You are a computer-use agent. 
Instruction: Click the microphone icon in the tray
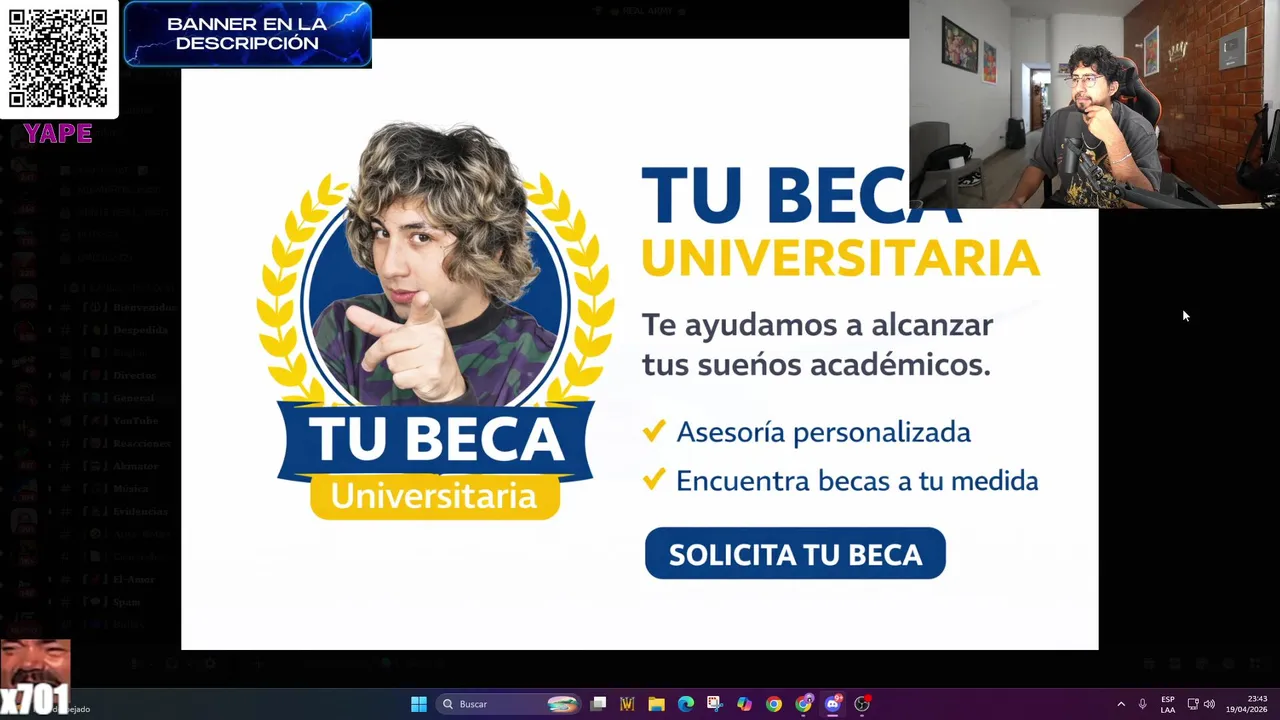pyautogui.click(x=1142, y=704)
